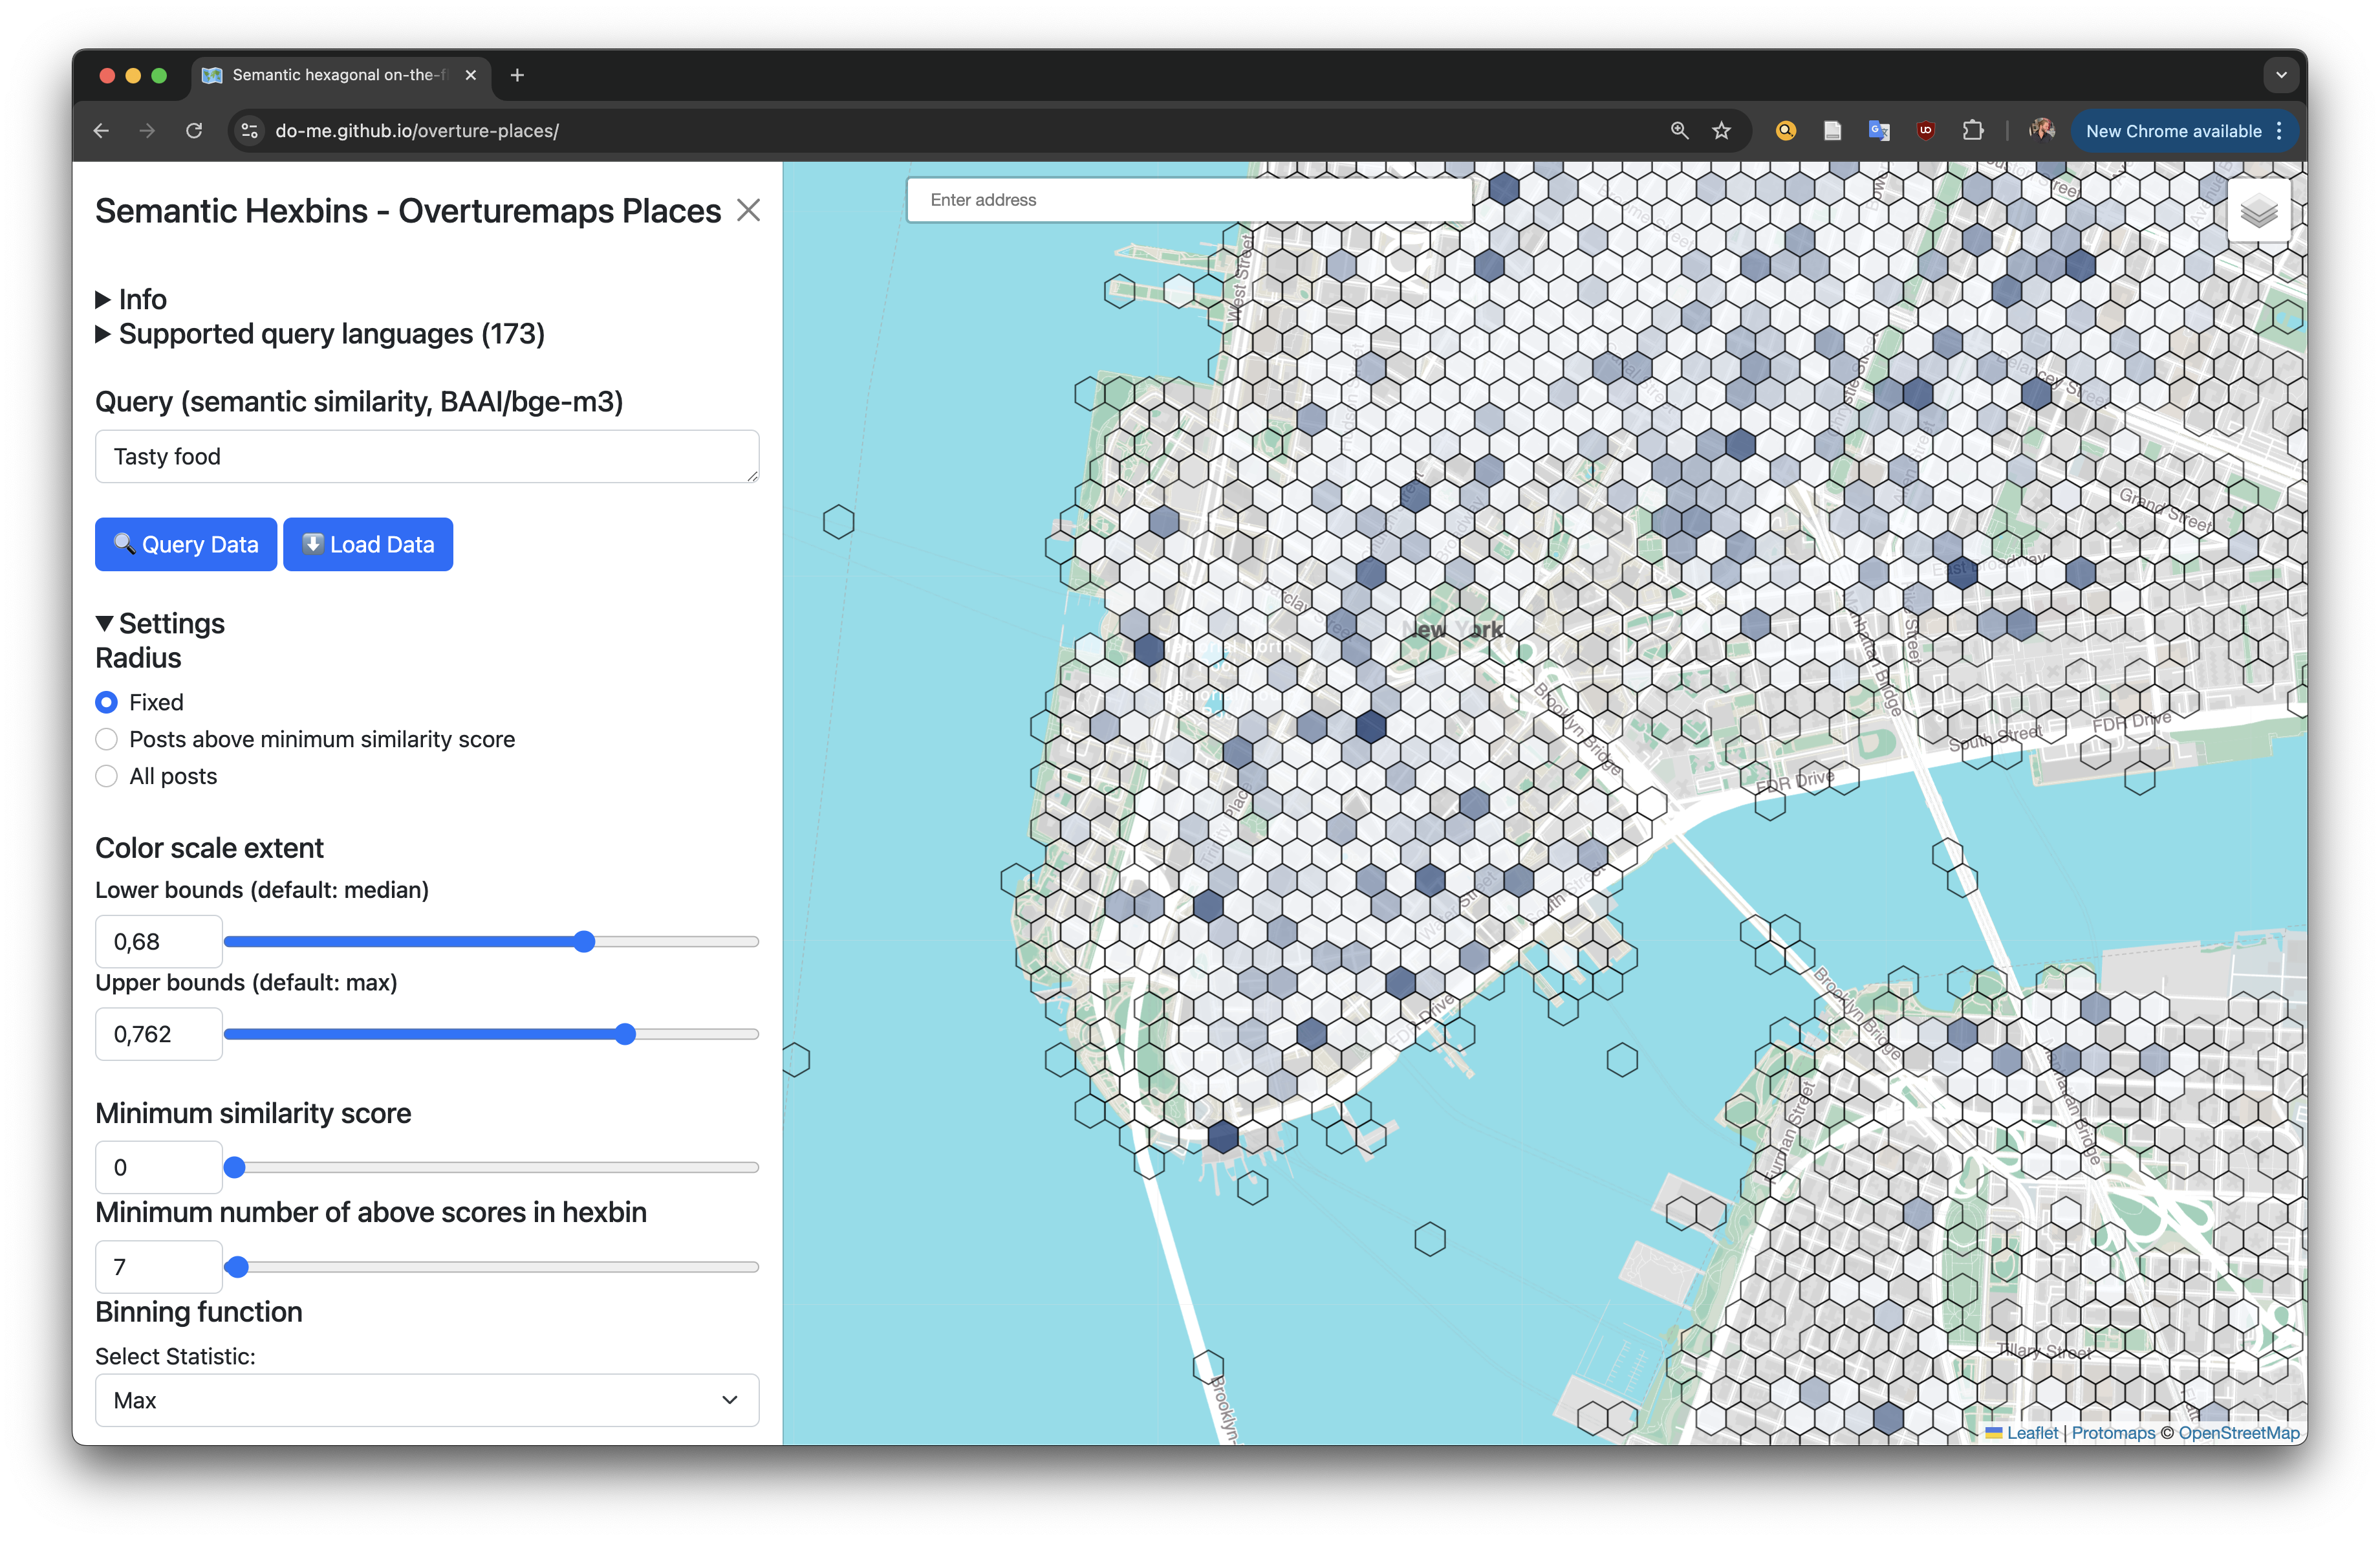2380x1541 pixels.
Task: Select Fixed radius radio button
Action: (107, 703)
